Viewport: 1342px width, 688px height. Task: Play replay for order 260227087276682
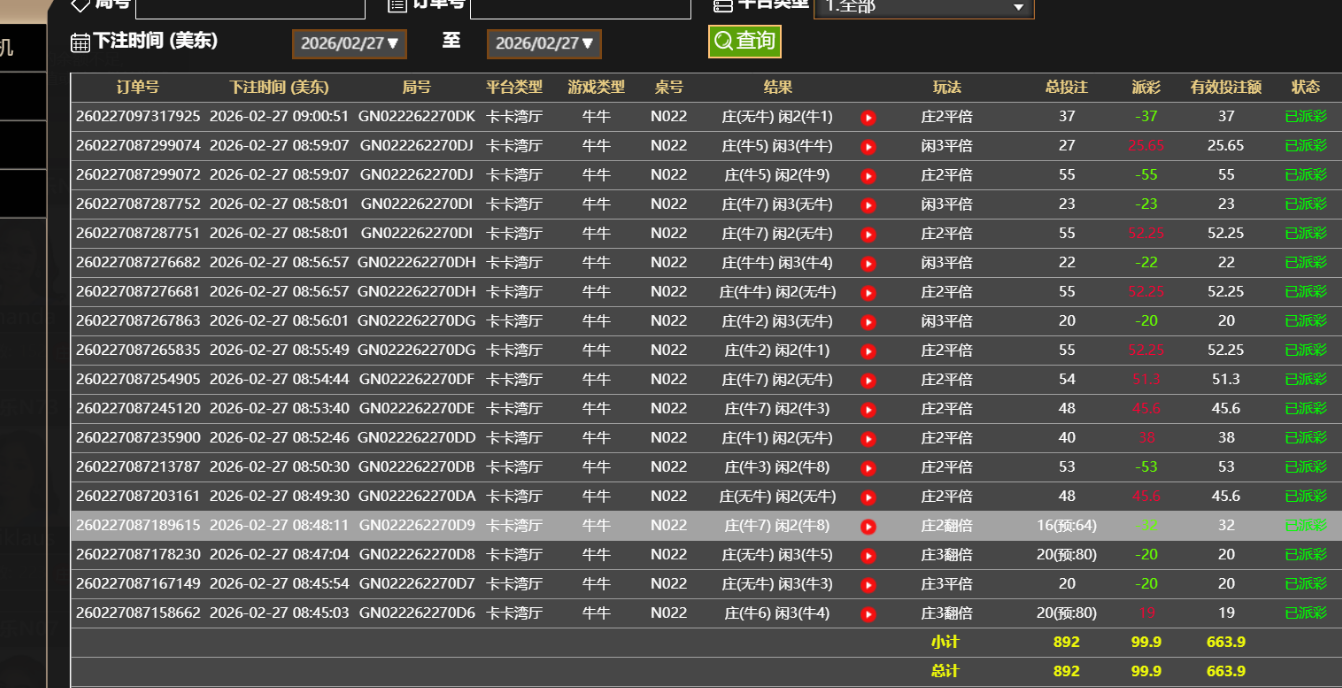point(868,264)
